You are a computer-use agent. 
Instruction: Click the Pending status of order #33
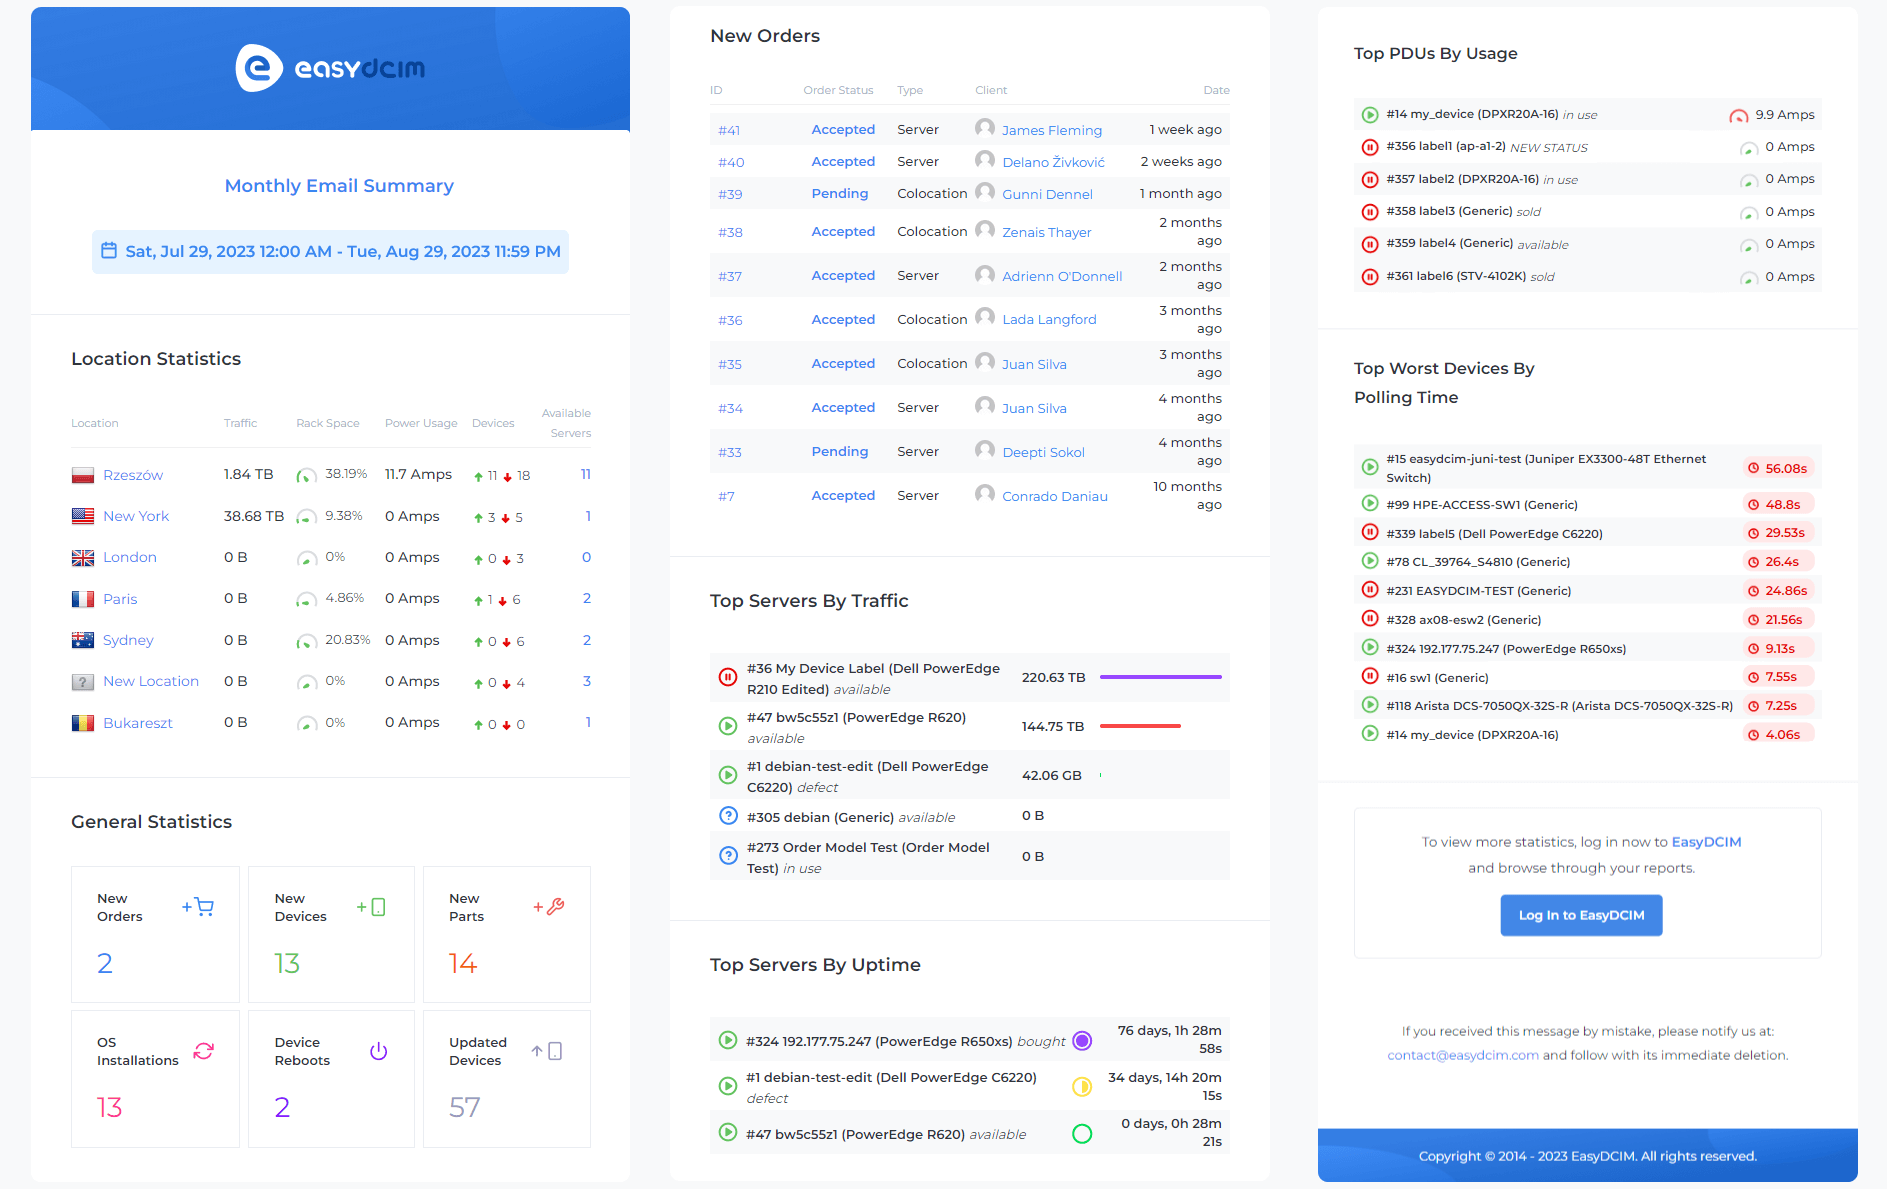[x=840, y=452]
